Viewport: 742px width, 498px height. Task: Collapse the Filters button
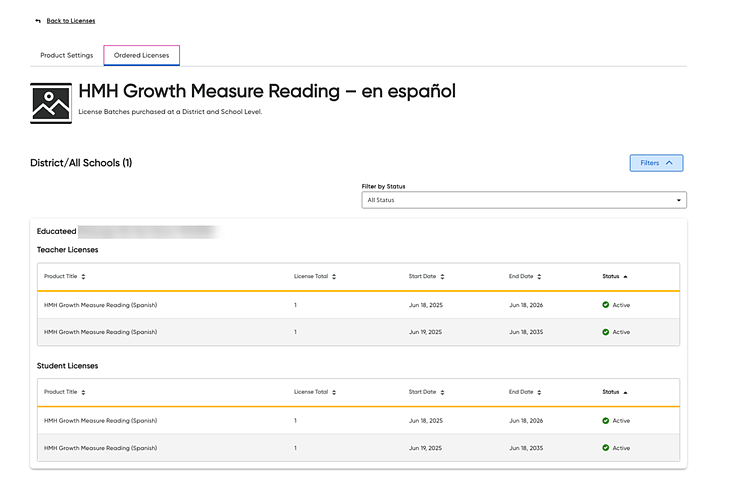coord(656,163)
